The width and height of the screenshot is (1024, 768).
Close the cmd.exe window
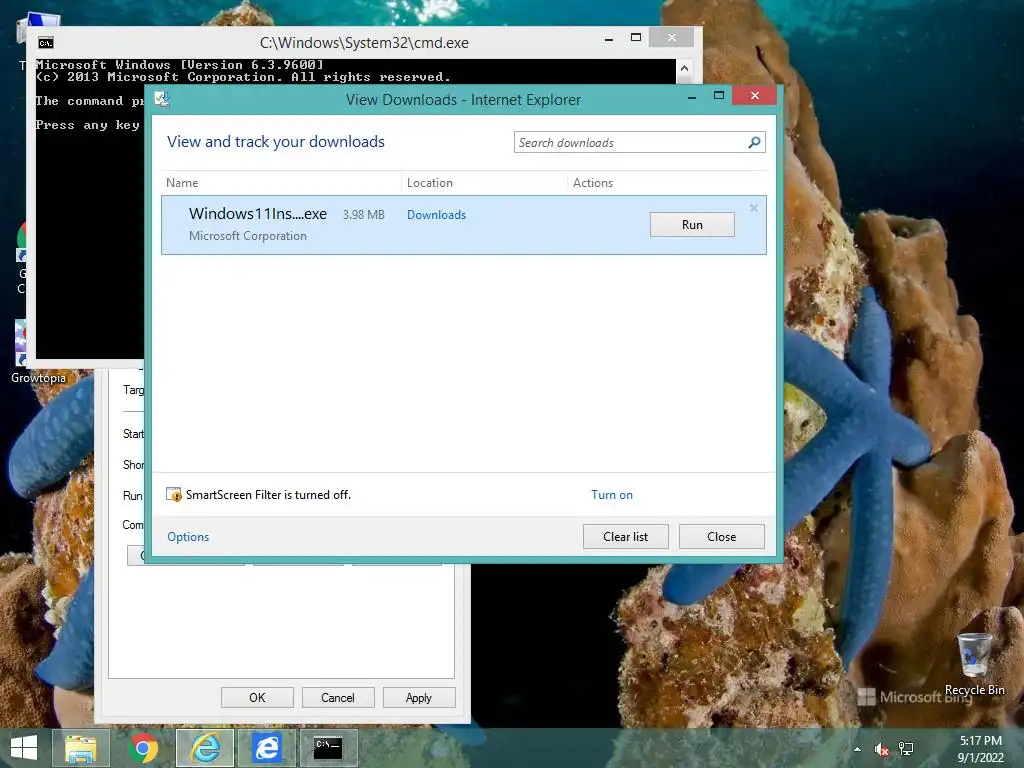click(671, 38)
